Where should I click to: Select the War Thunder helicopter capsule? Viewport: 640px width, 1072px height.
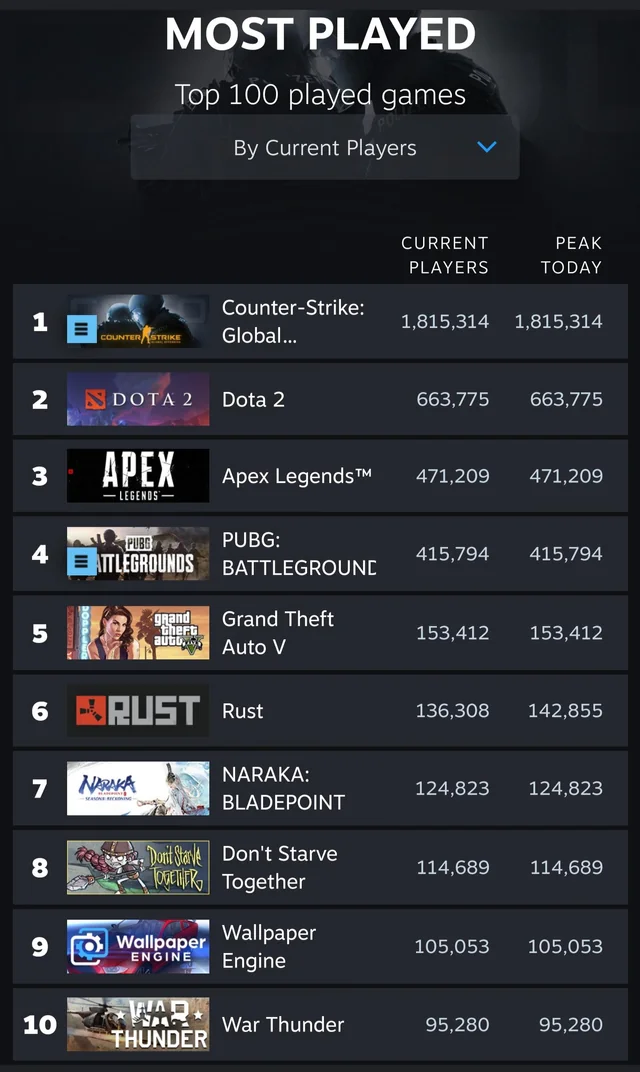(138, 1024)
